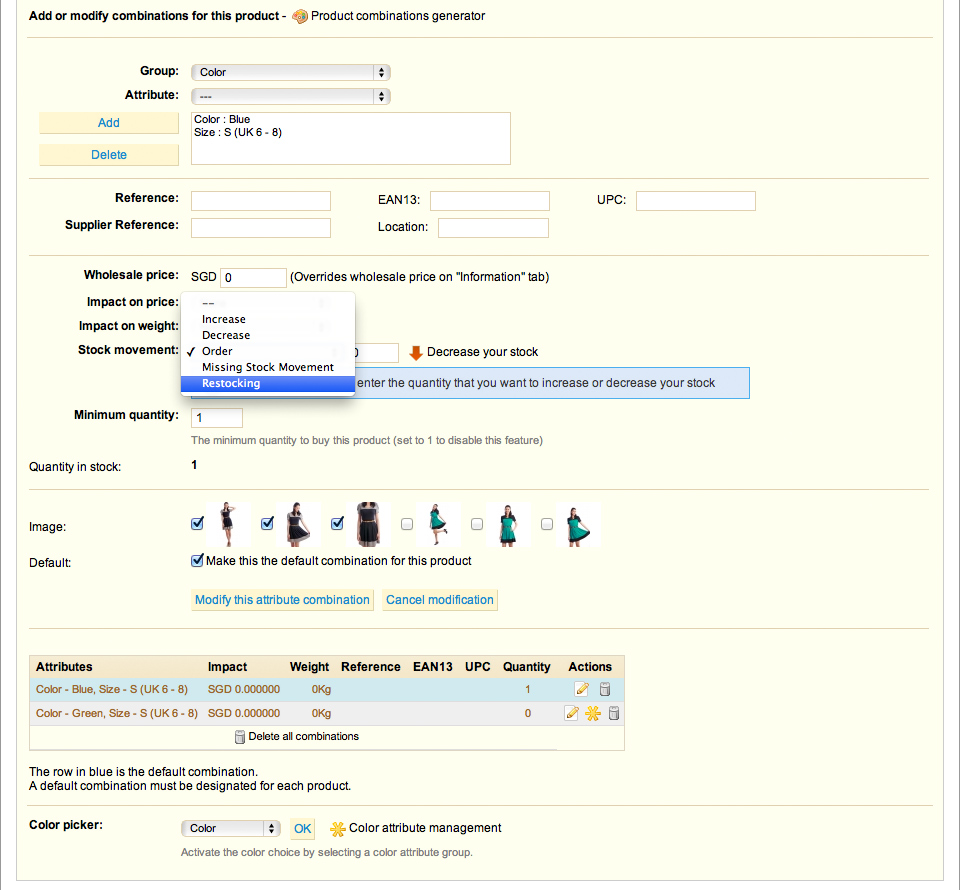Select 'Size : S (UK 6 - 8)' in the list
This screenshot has height=890, width=960.
pyautogui.click(x=238, y=132)
